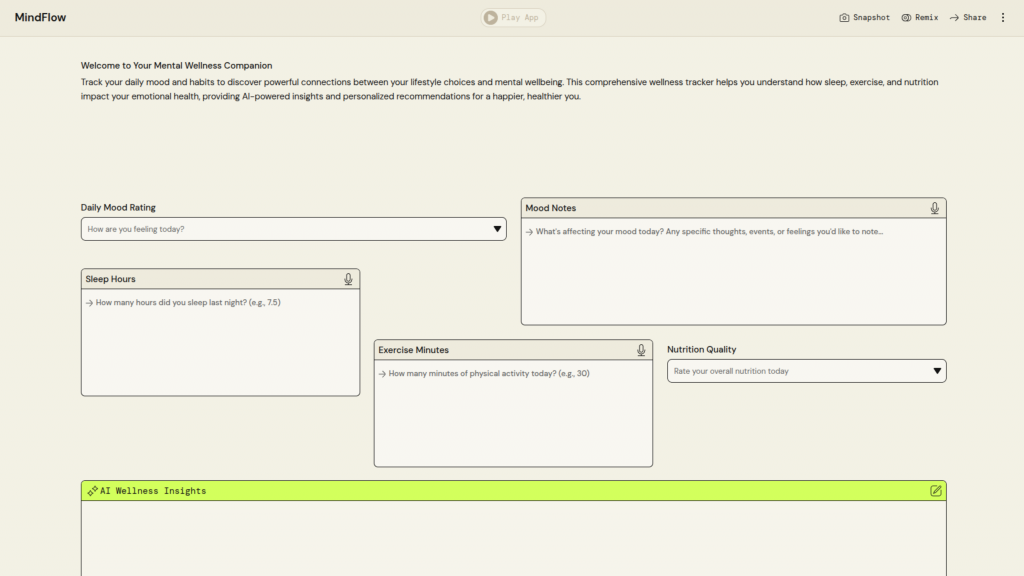Image resolution: width=1024 pixels, height=576 pixels.
Task: Click the Mood Notes microphone icon
Action: click(934, 208)
